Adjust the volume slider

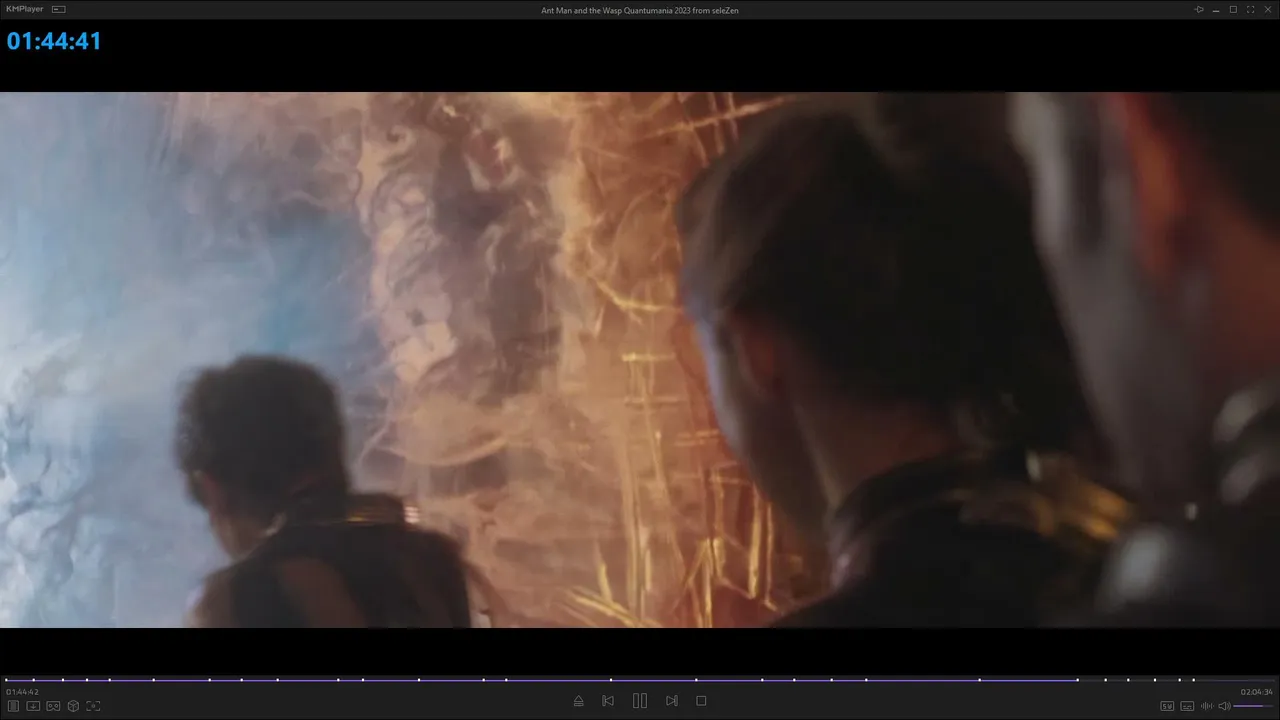(x=1254, y=706)
